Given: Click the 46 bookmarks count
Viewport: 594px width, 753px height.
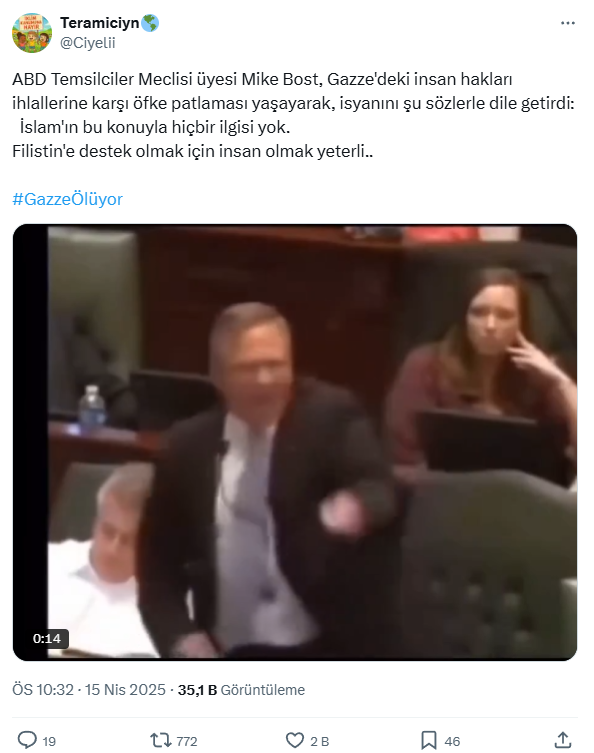Looking at the screenshot, I should [452, 741].
